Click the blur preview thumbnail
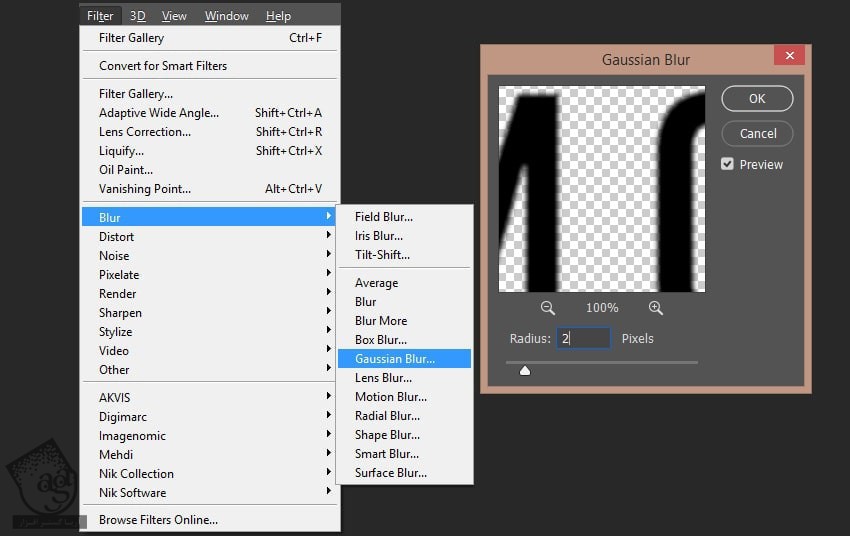The image size is (850, 536). pyautogui.click(x=602, y=189)
